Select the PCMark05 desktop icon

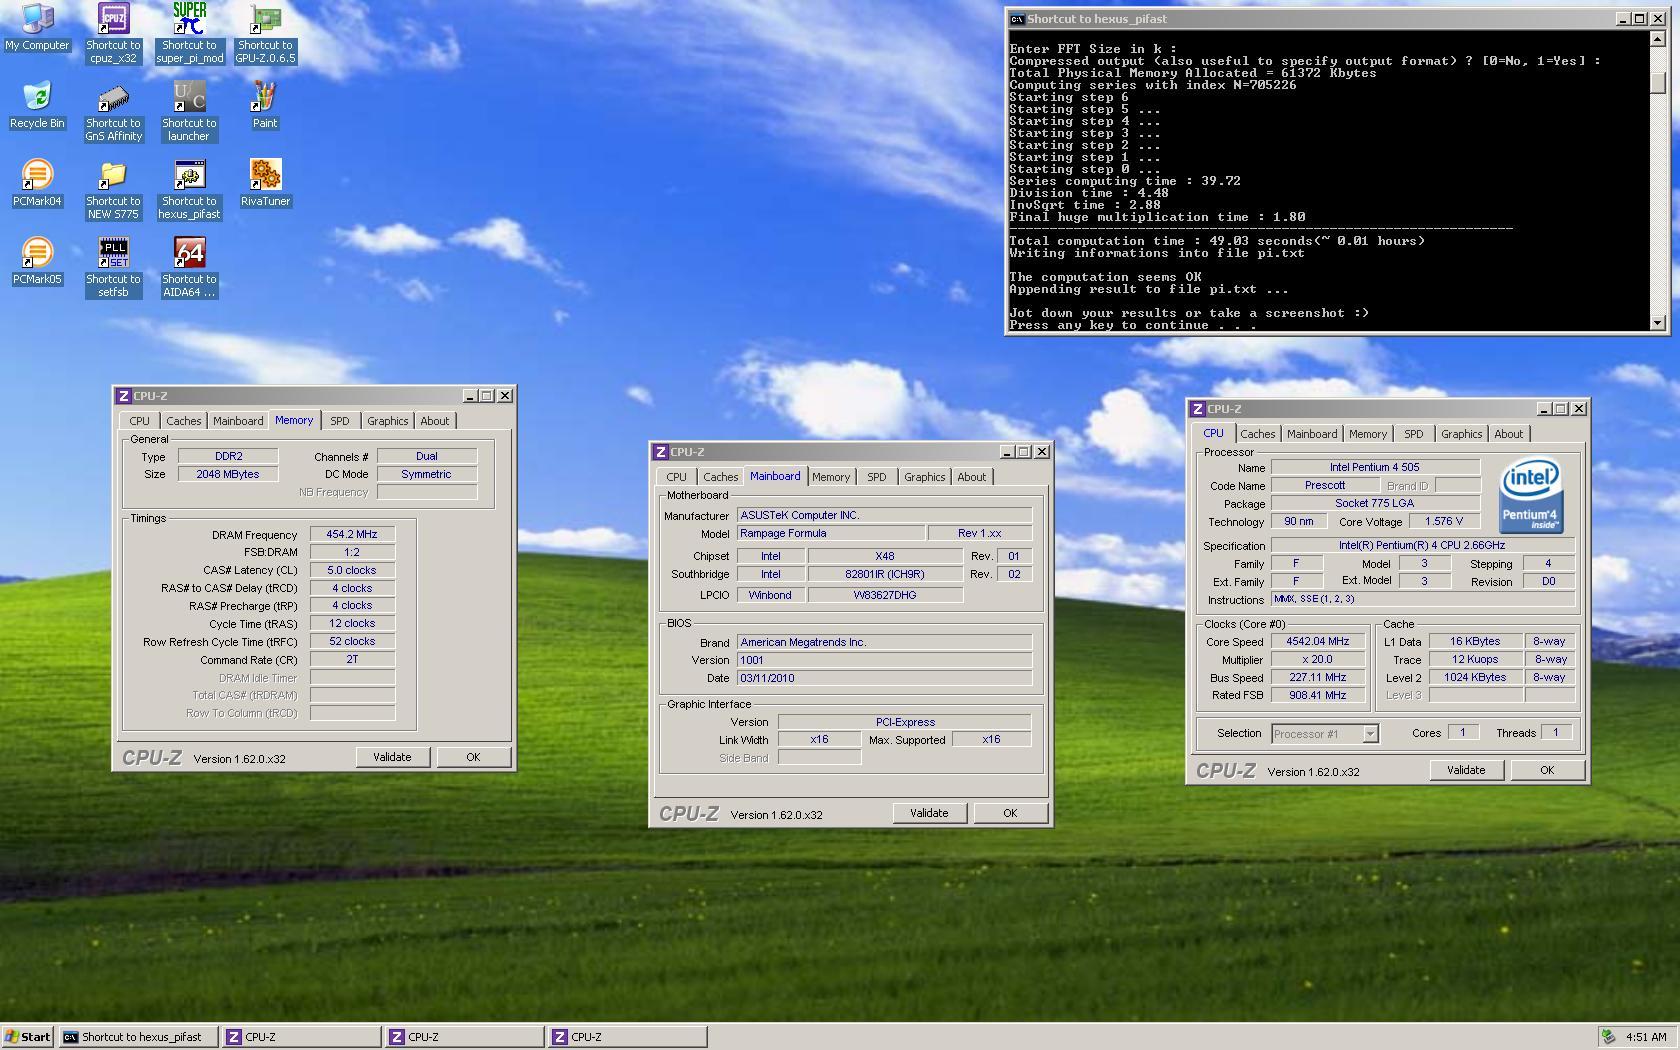coord(37,261)
